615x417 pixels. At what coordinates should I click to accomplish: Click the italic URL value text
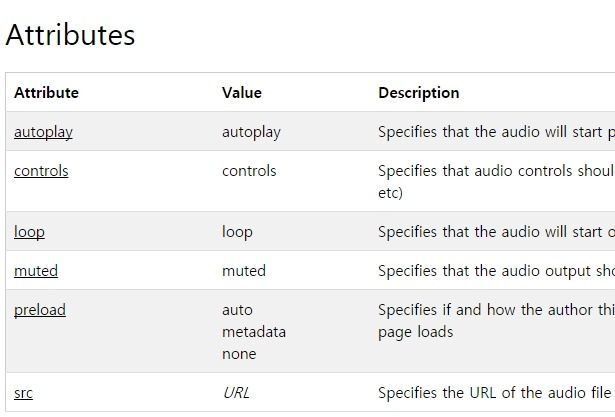point(236,393)
